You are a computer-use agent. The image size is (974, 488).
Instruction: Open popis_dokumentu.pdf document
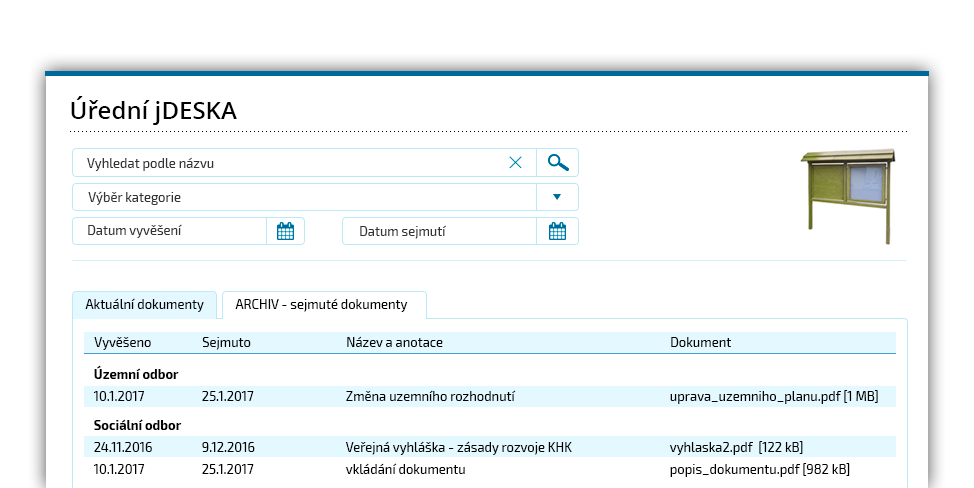tap(759, 469)
